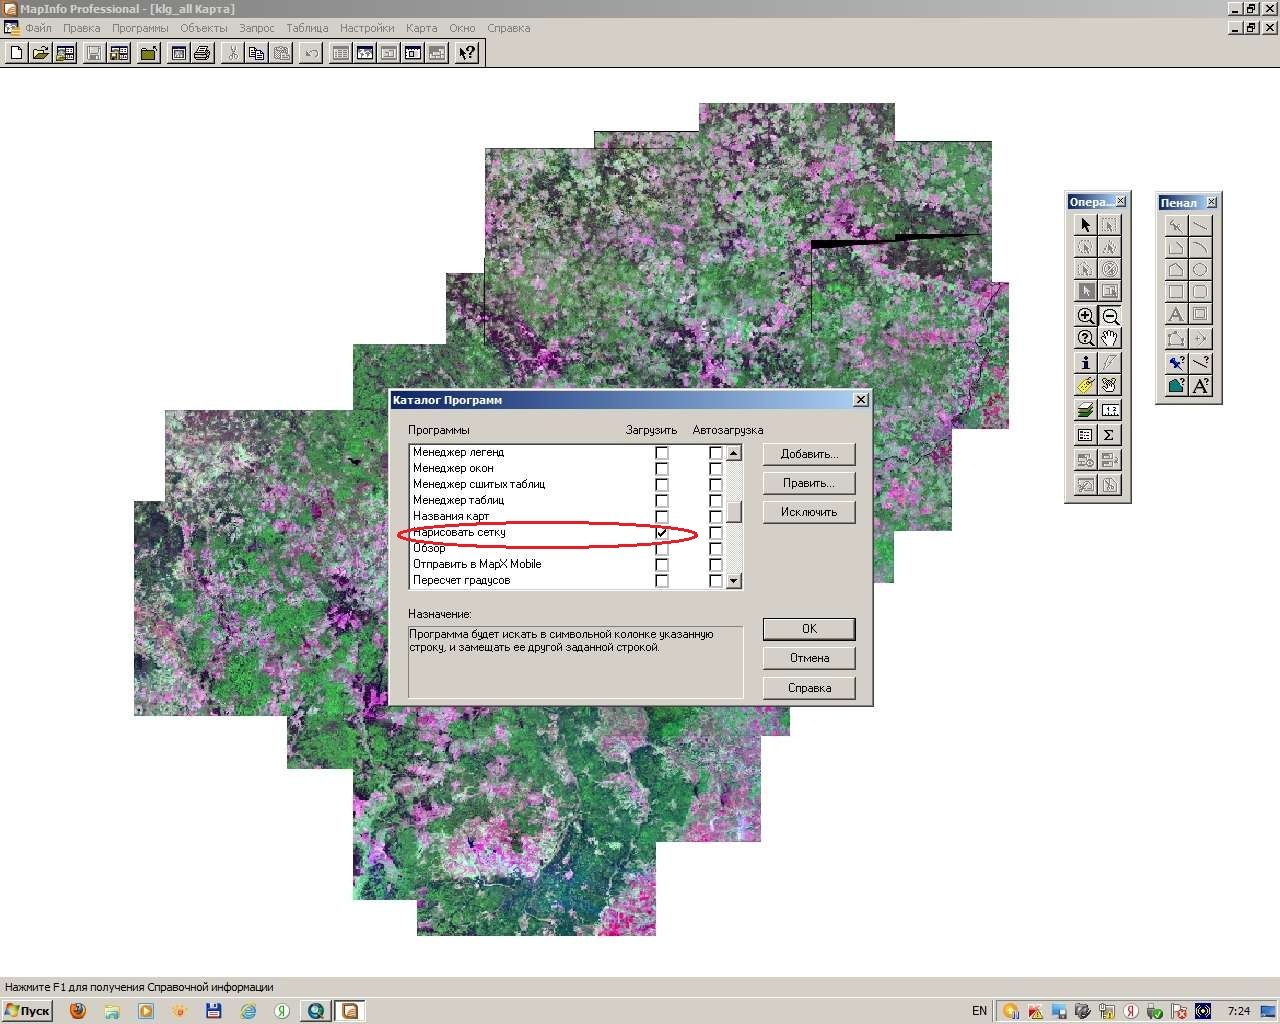Screen dimensions: 1280x1024
Task: Click the program list scroll-down arrow
Action: pyautogui.click(x=734, y=581)
